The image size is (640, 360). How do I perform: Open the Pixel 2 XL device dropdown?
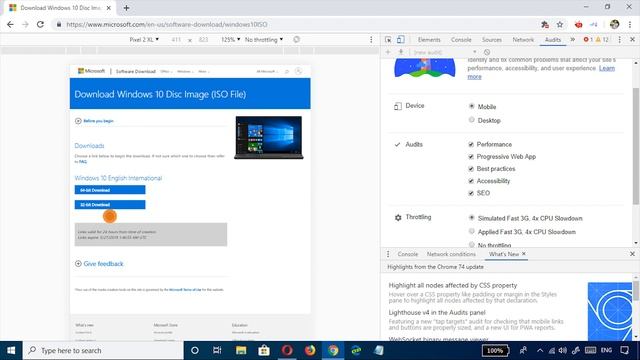tap(144, 40)
